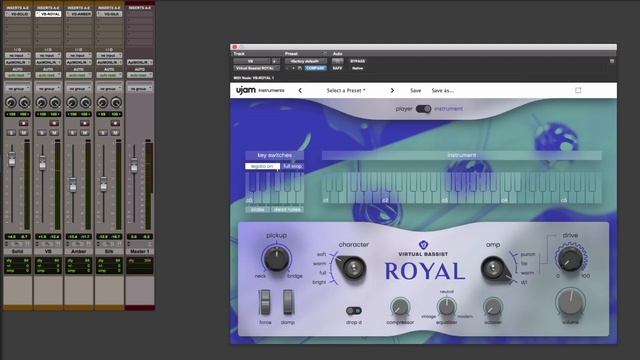
Task: Open Amber track group dropdown
Action: pos(79,88)
